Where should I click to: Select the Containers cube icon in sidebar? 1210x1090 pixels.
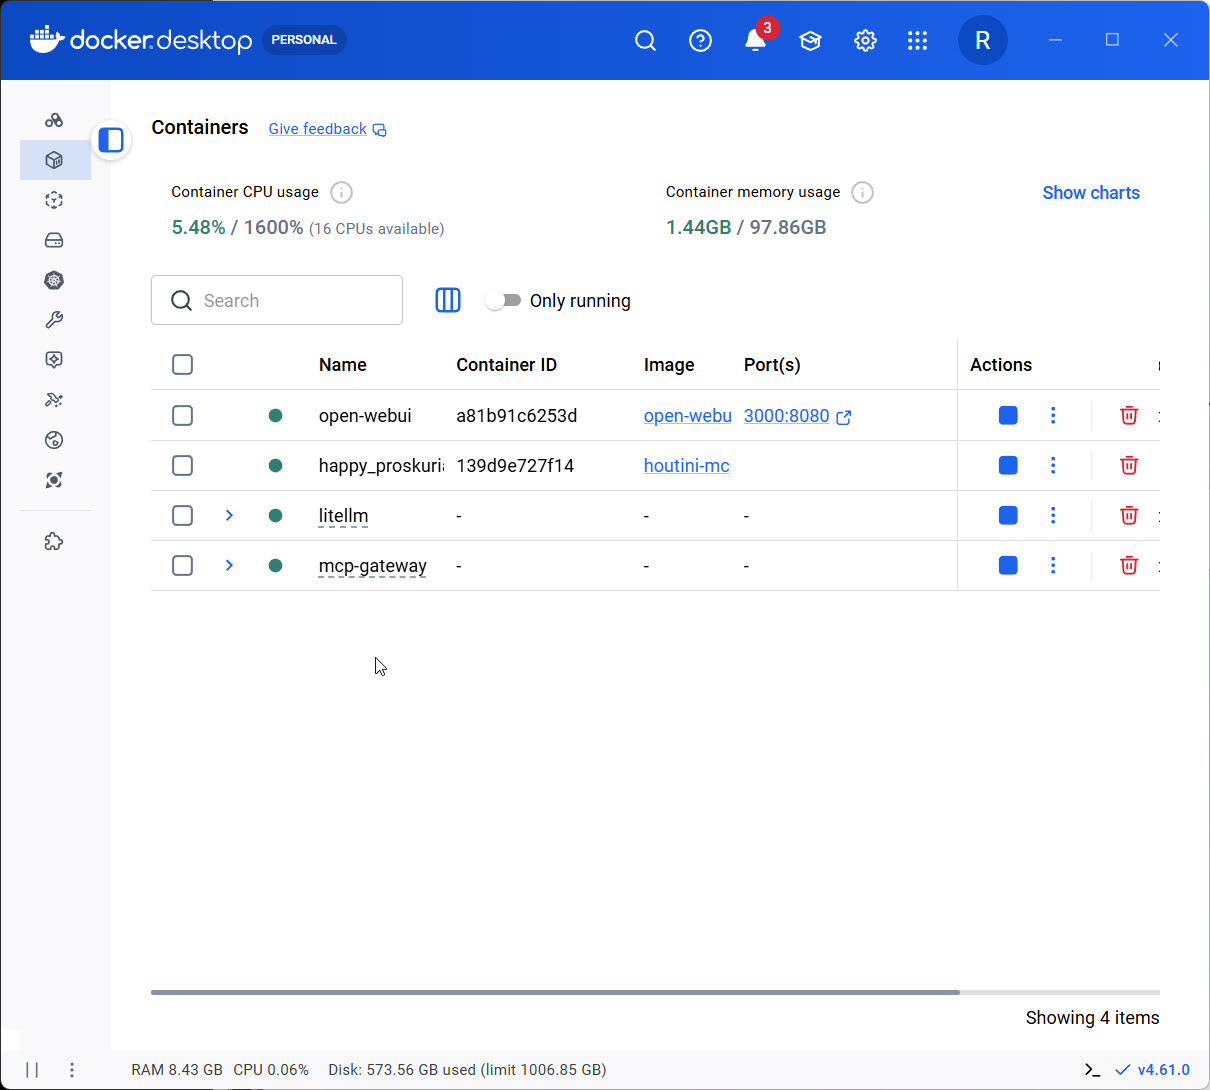[54, 160]
